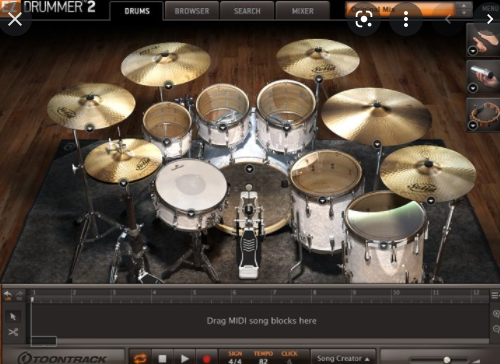Open the tambourine dropdown arrow
Viewport: 500px width, 364px height.
[x=473, y=125]
